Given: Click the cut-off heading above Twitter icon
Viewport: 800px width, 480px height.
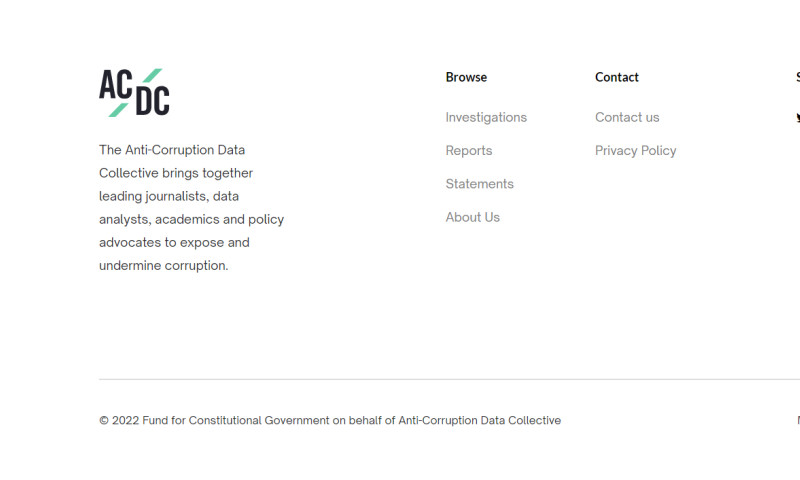Looking at the screenshot, I should (x=797, y=77).
